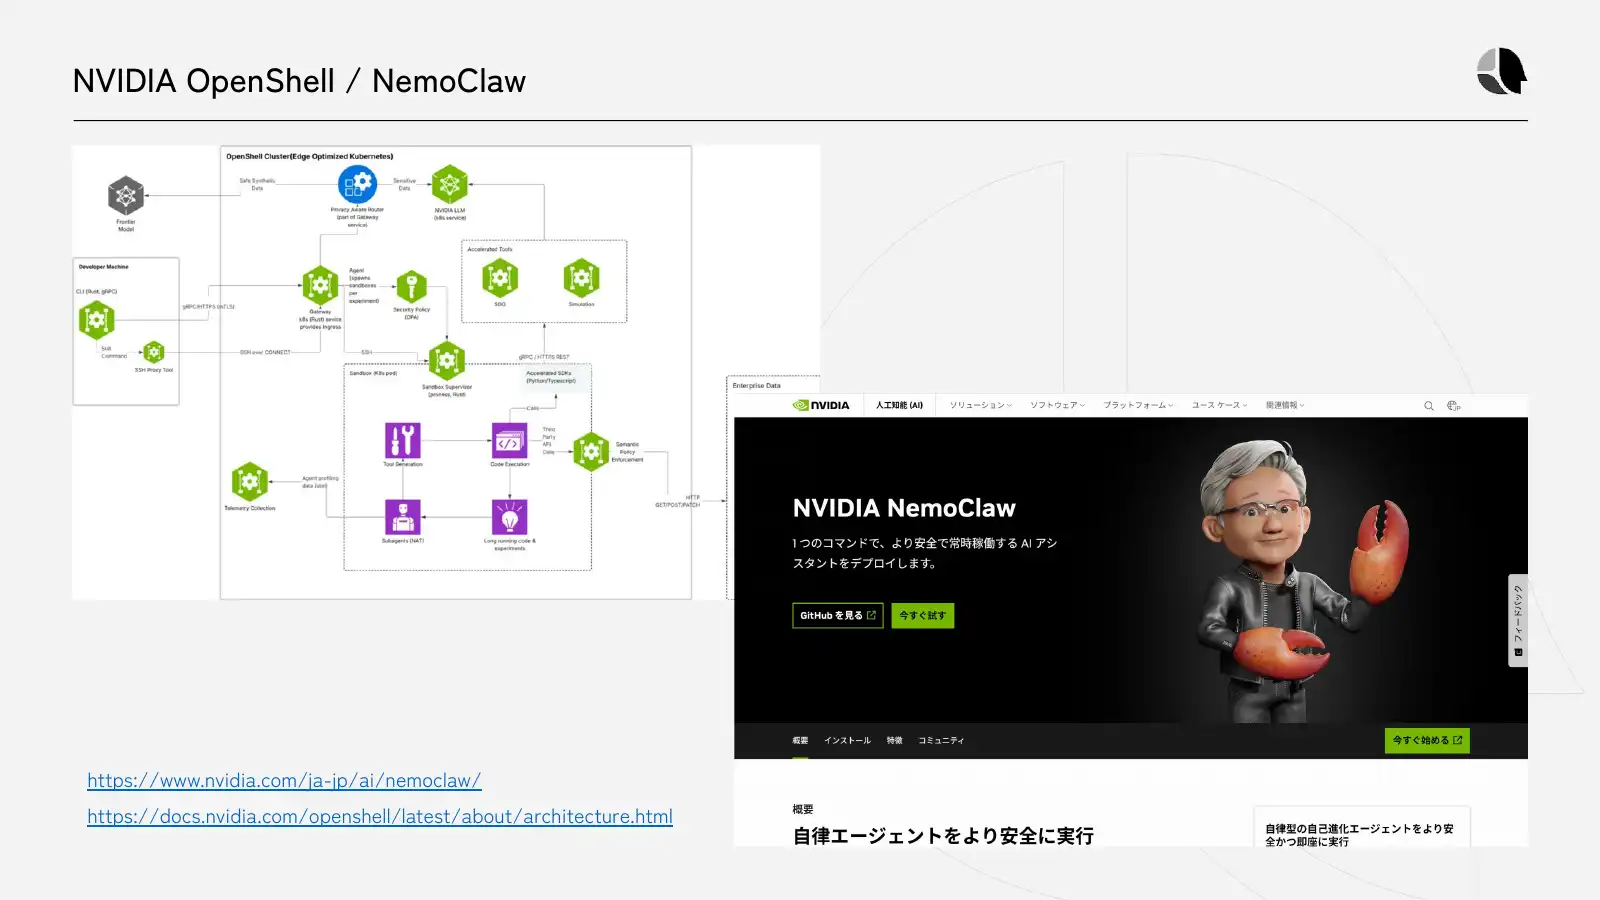This screenshot has height=900, width=1600.
Task: Switch to the コミュニティ section tab
Action: point(941,741)
